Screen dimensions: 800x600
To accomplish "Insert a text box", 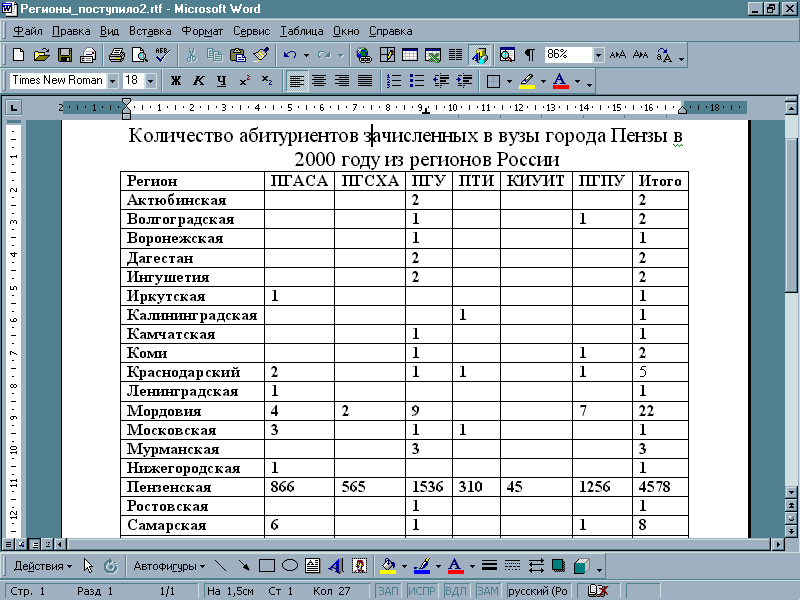I will (x=312, y=565).
